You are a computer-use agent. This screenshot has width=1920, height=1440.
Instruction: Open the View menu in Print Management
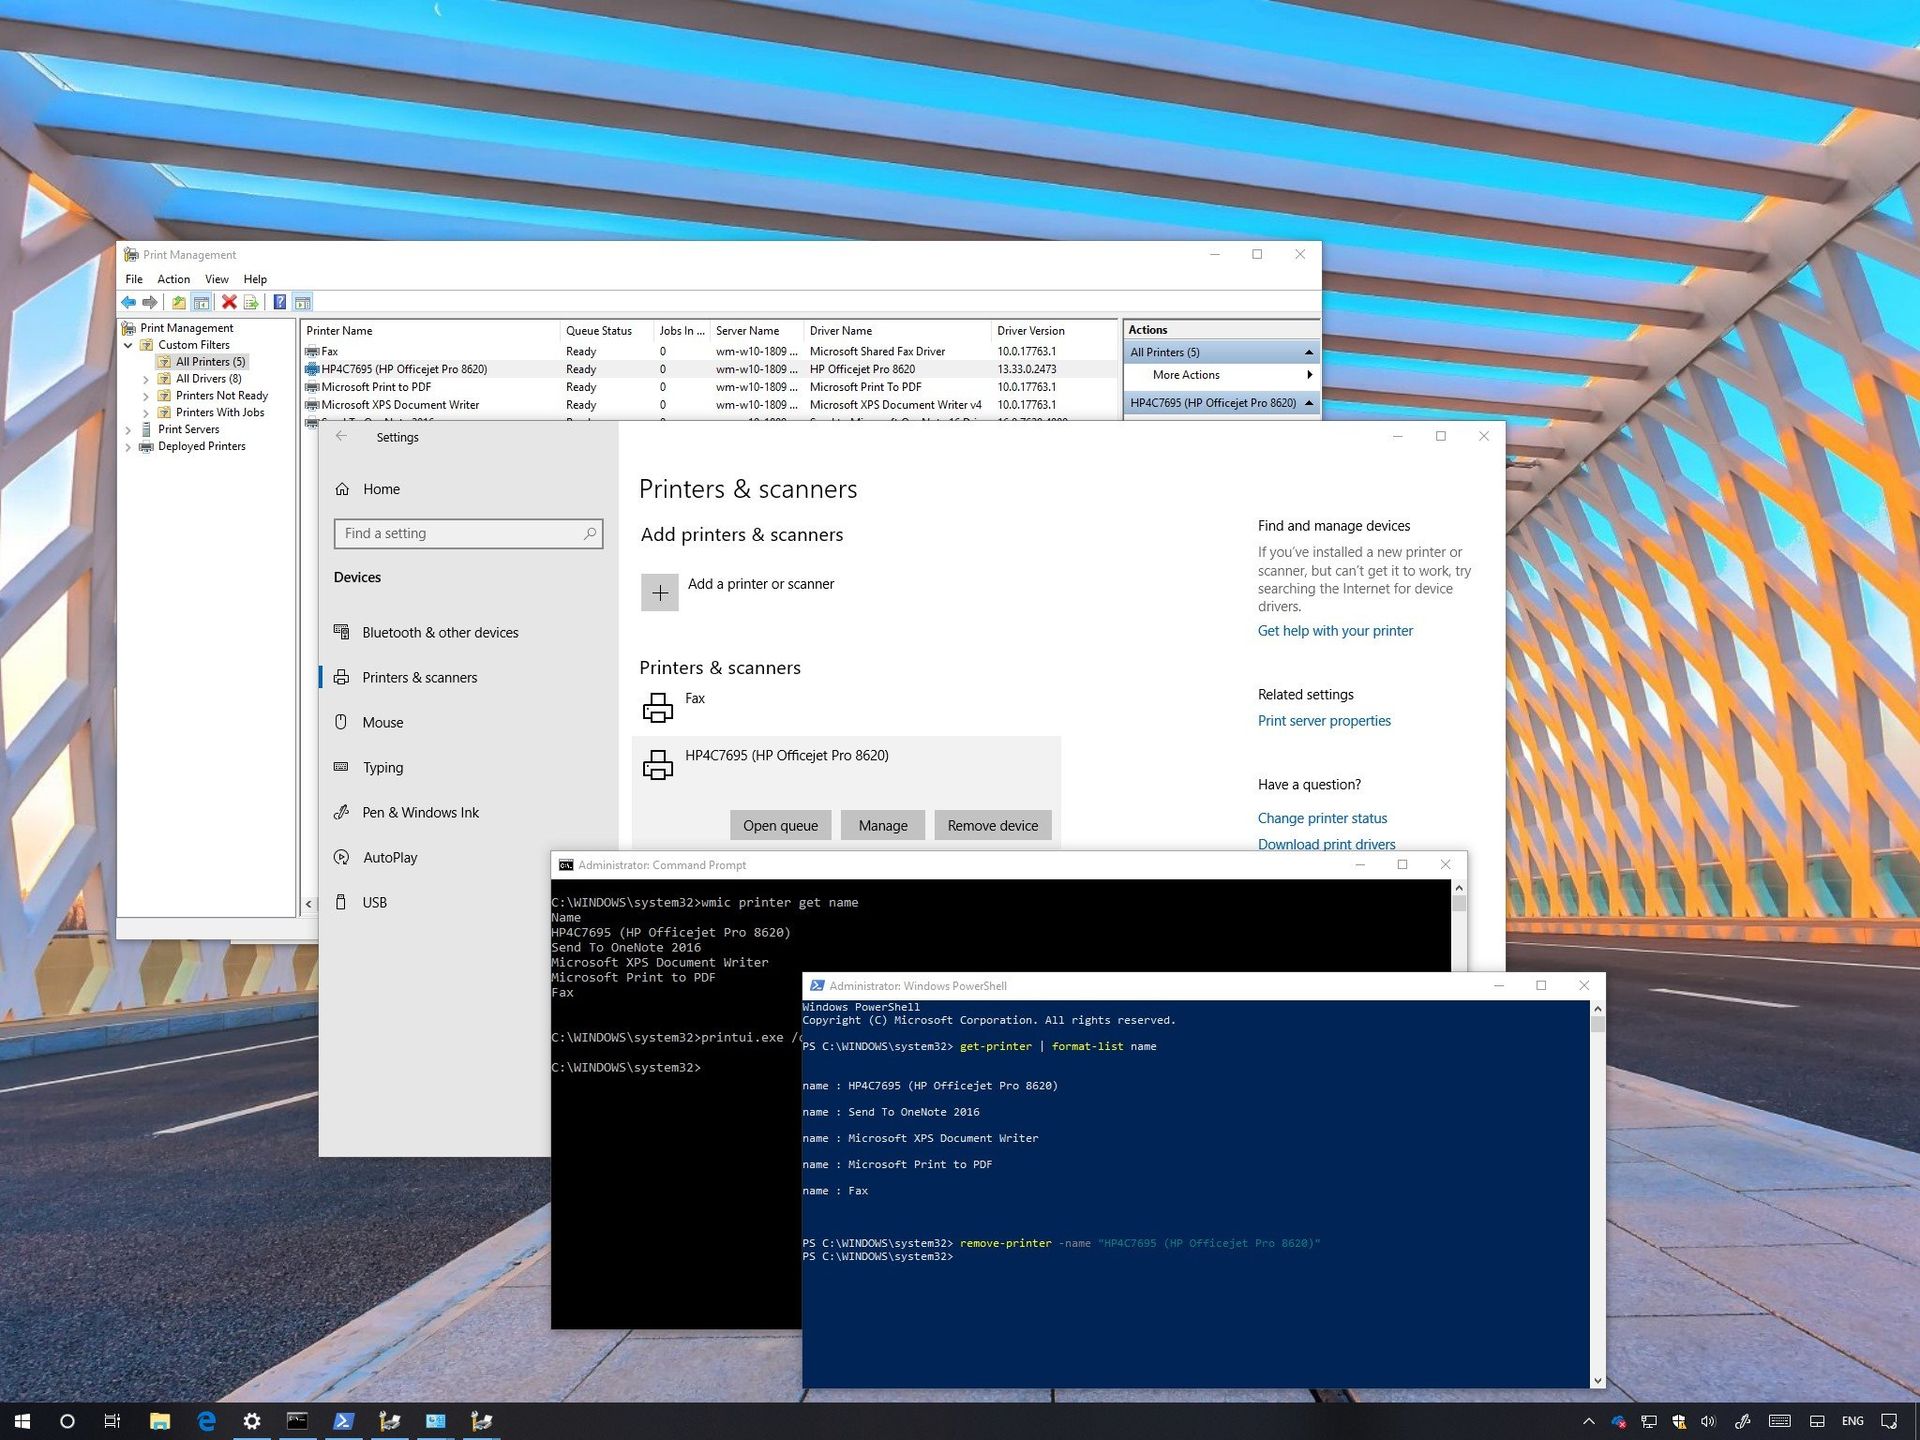[x=216, y=279]
